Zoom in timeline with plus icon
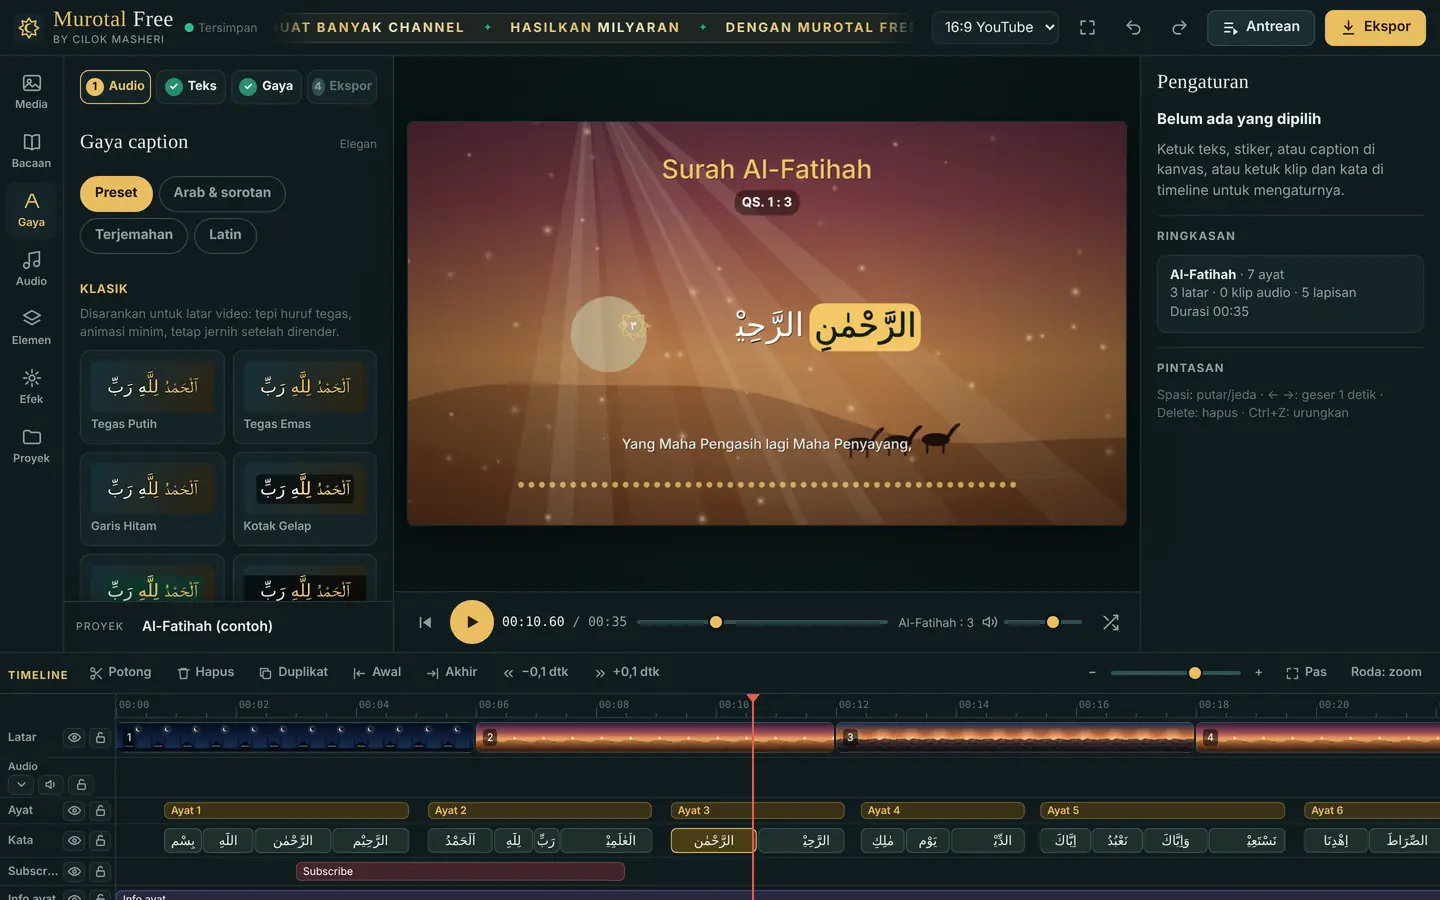 pos(1258,673)
